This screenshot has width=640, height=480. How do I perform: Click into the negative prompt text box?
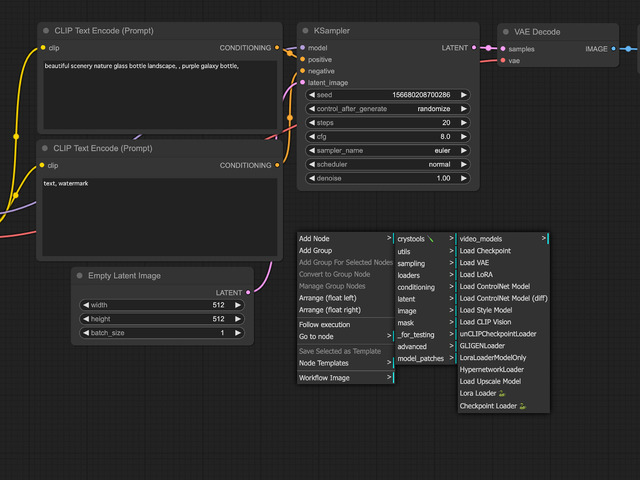click(160, 217)
